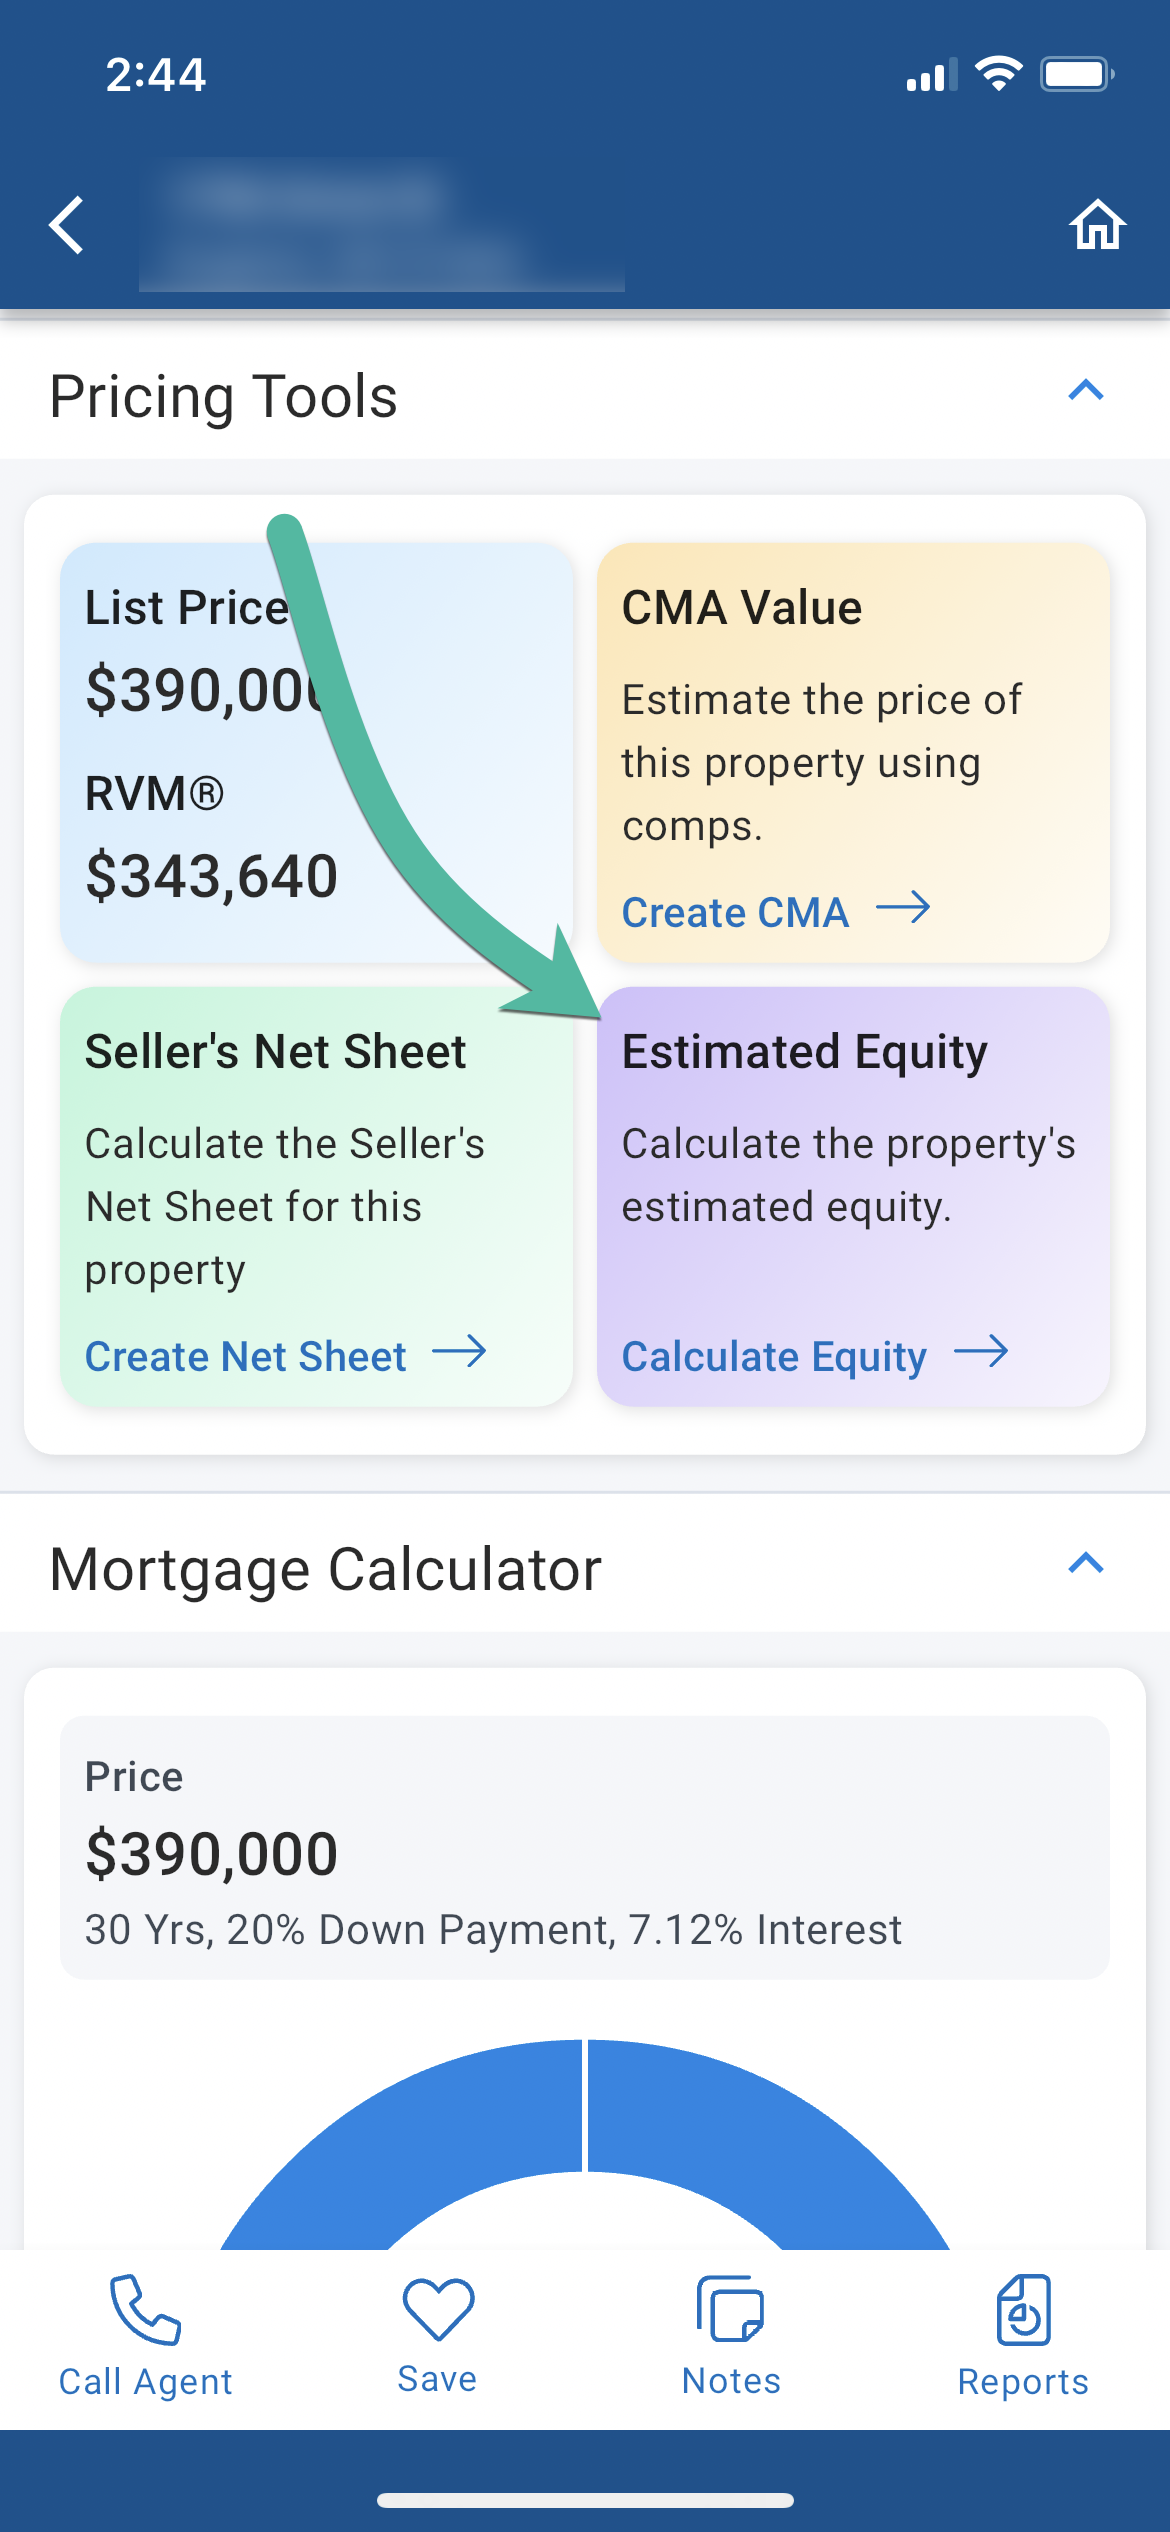Click the Calculate Equity link
The height and width of the screenshot is (2532, 1170).
774,1357
